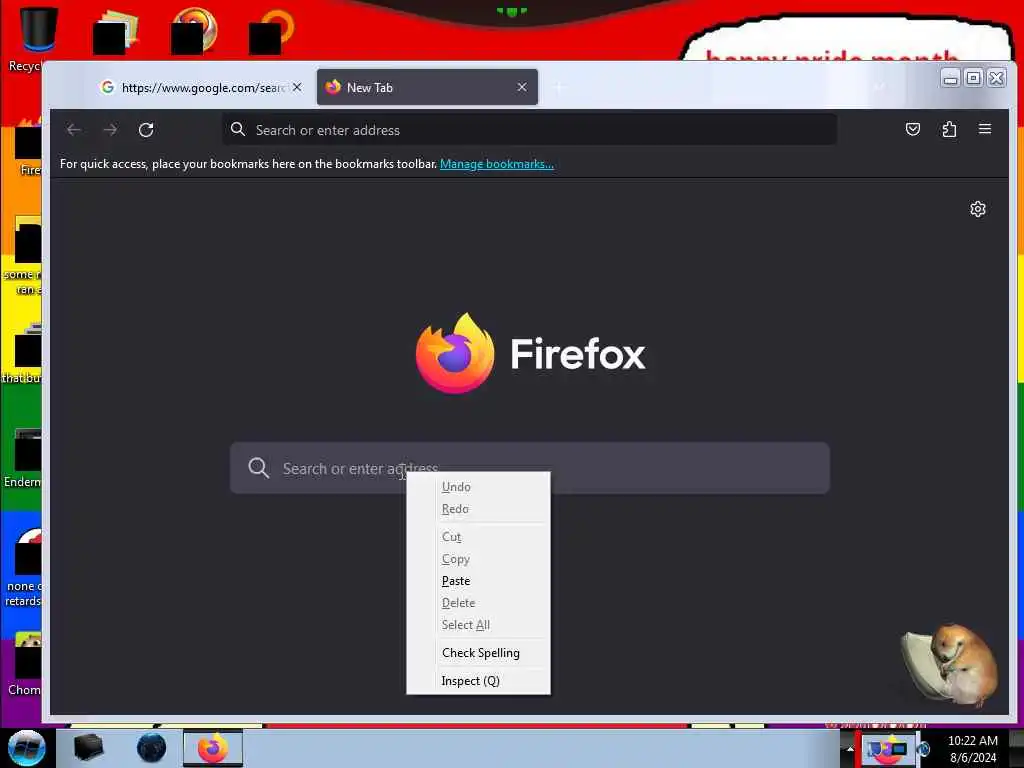Choose Copy in the context menu
The height and width of the screenshot is (768, 1024).
pos(478,559)
